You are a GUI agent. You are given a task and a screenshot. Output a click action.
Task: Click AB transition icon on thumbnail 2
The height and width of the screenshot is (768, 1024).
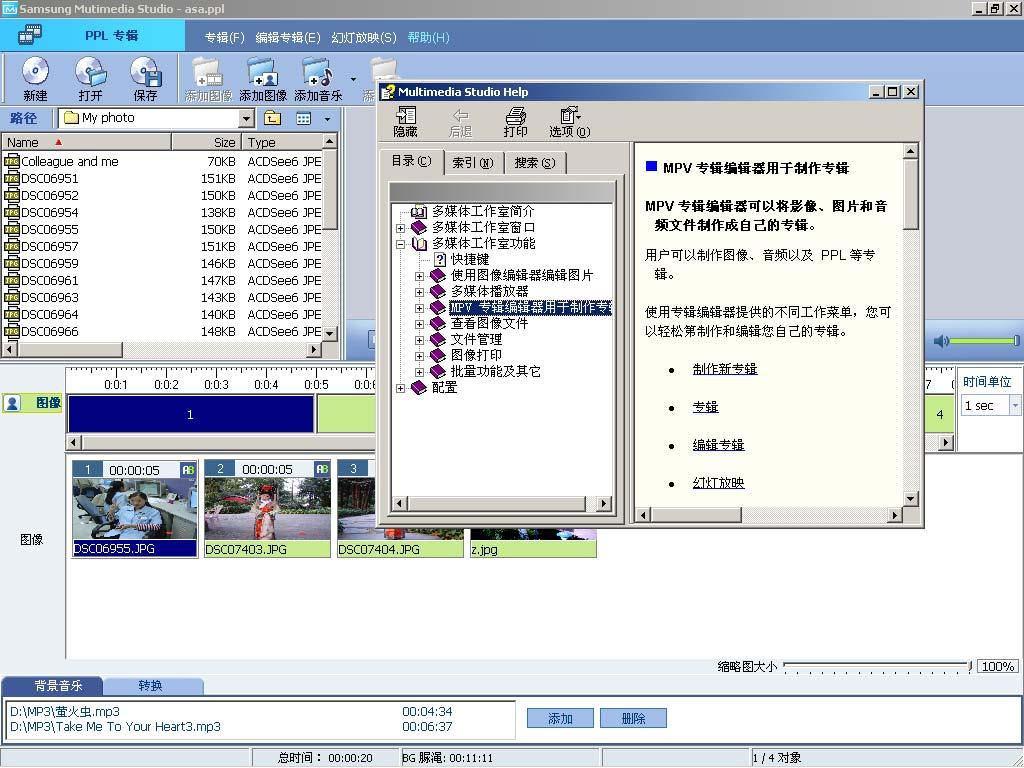[322, 470]
